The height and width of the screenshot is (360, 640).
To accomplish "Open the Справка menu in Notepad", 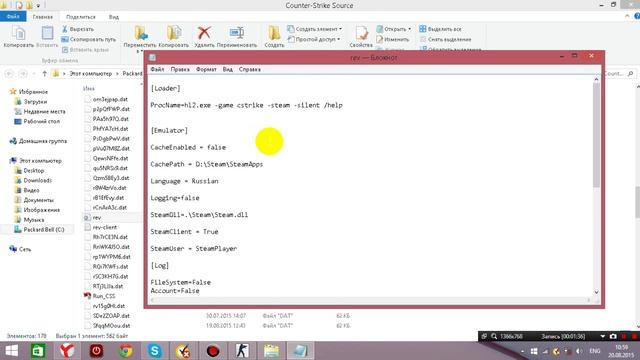I will 250,69.
